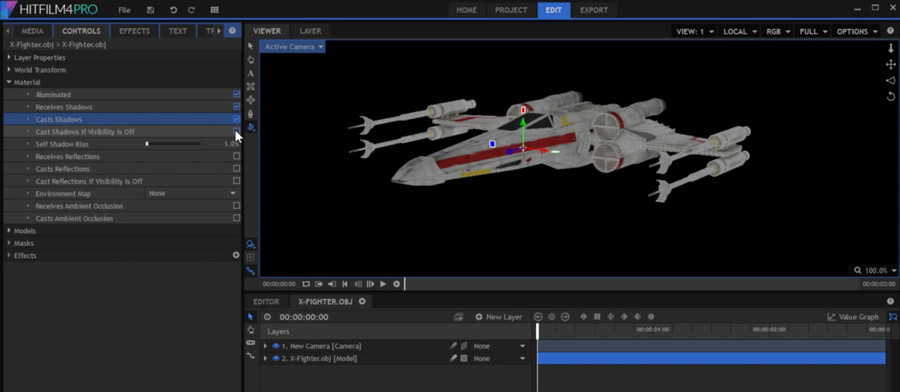Click the go to previous keyframe icon

[x=538, y=317]
